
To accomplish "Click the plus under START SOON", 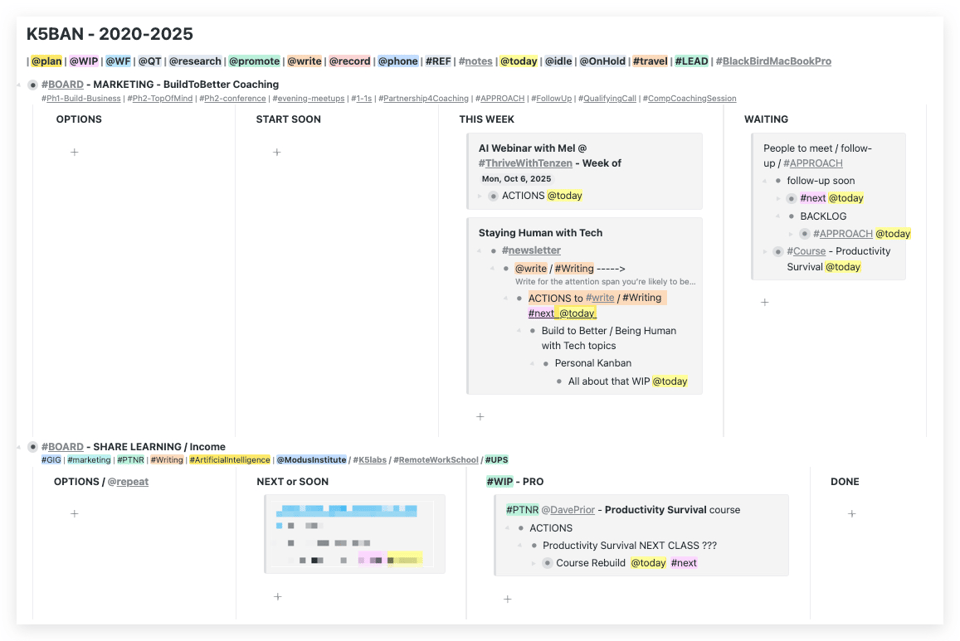I will pos(277,152).
